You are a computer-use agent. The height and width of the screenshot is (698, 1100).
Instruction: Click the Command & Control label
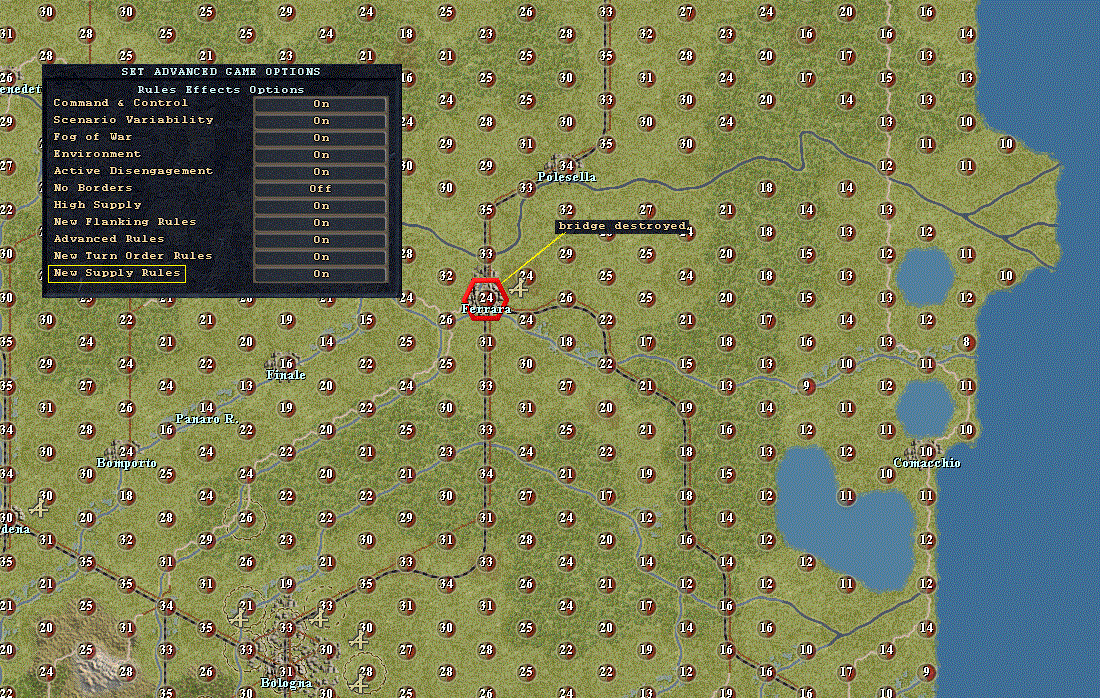(x=121, y=102)
